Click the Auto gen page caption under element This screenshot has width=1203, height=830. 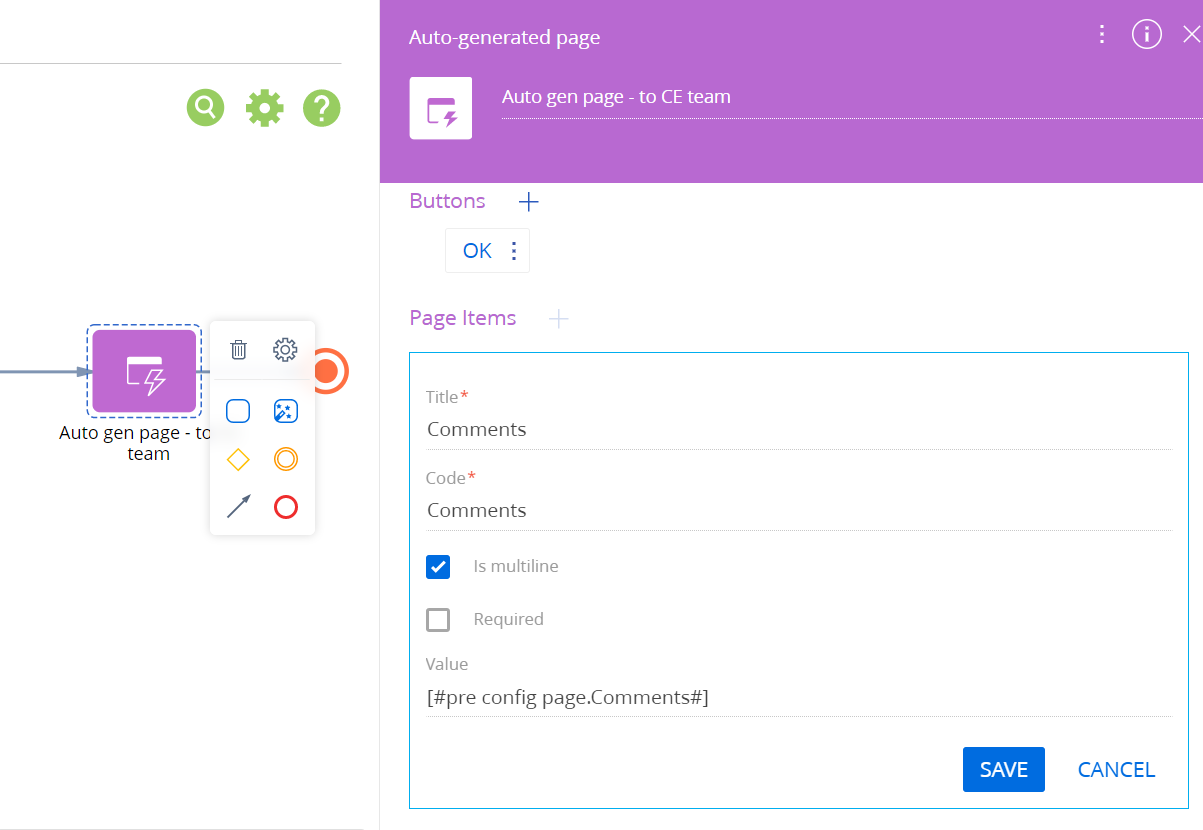click(x=137, y=443)
